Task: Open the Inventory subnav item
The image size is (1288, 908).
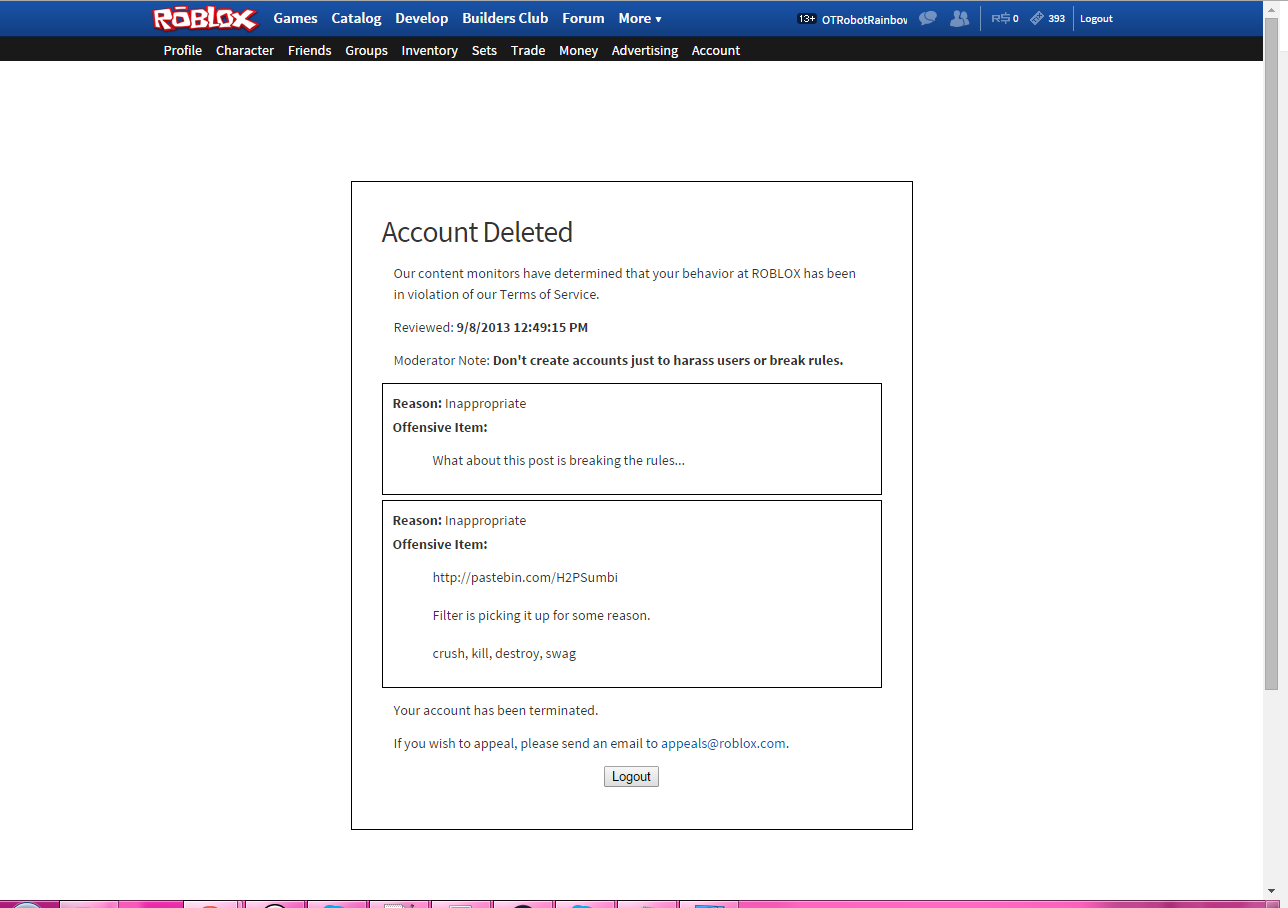Action: 429,50
